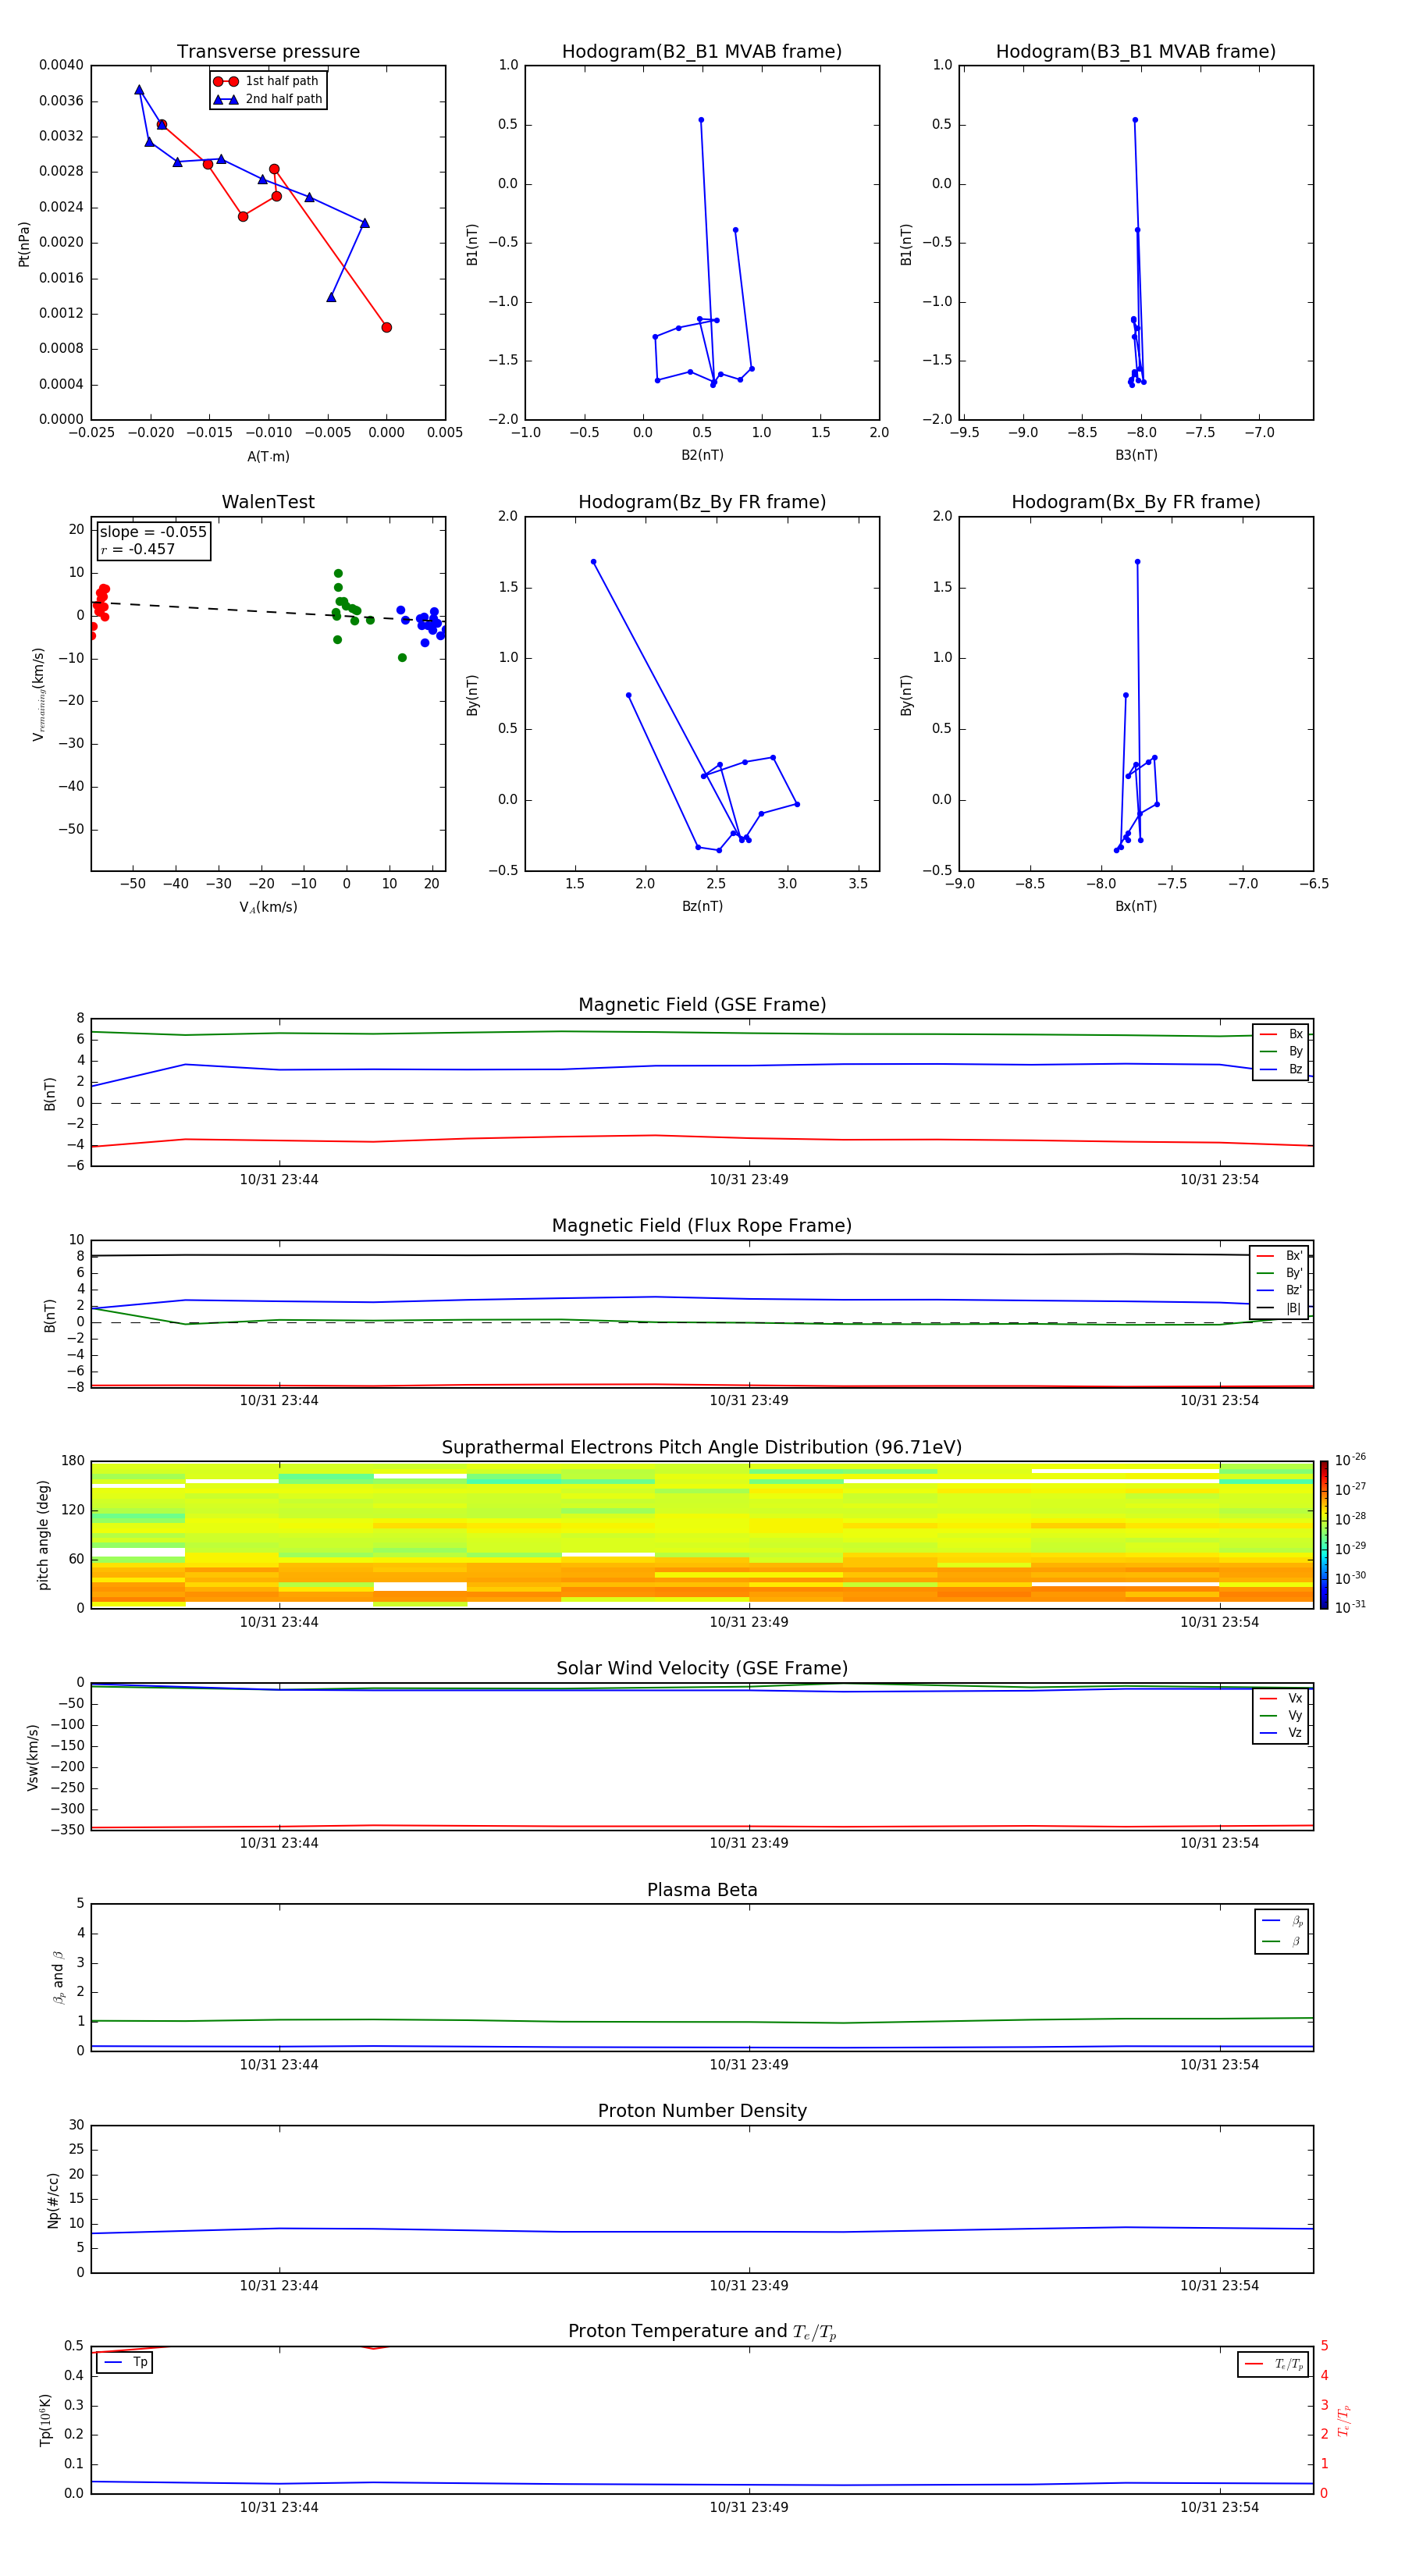Click topmost point in B2_B1 hodogram

(701, 120)
